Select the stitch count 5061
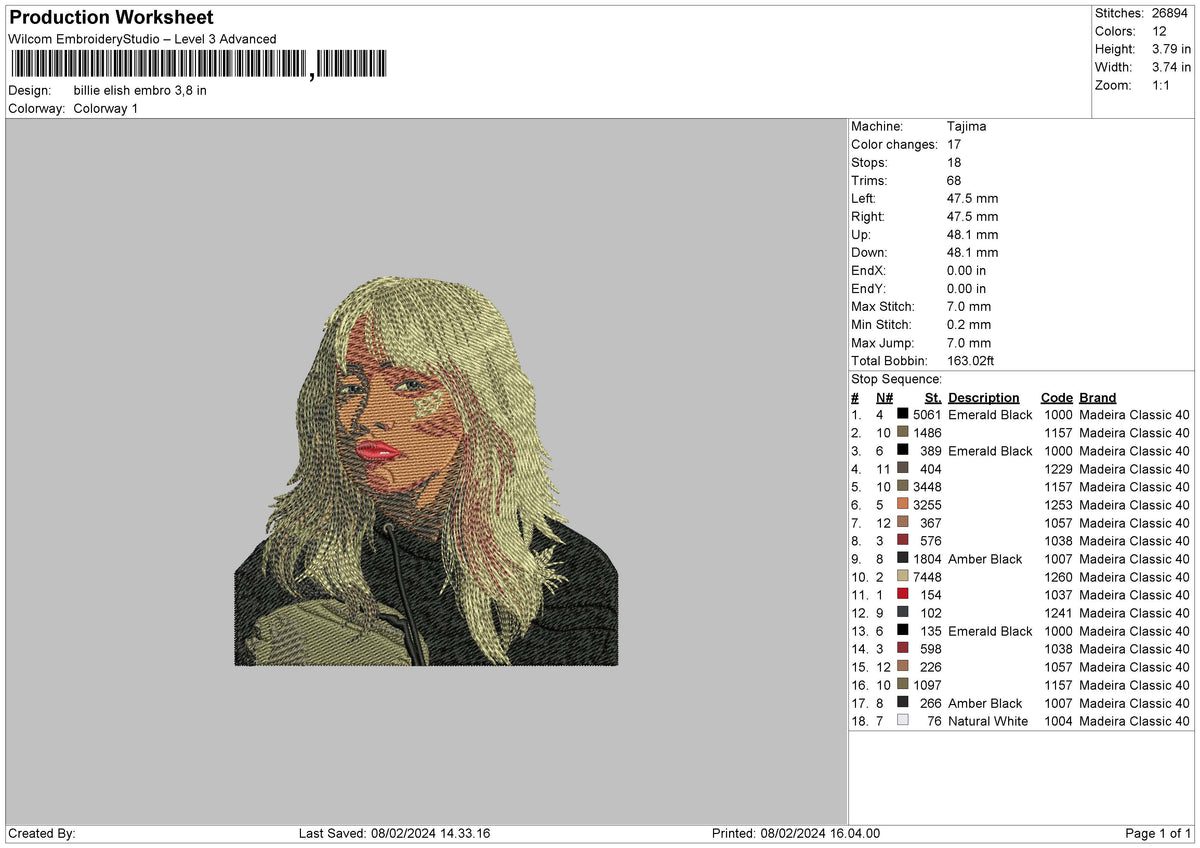1200x848 pixels. [928, 414]
